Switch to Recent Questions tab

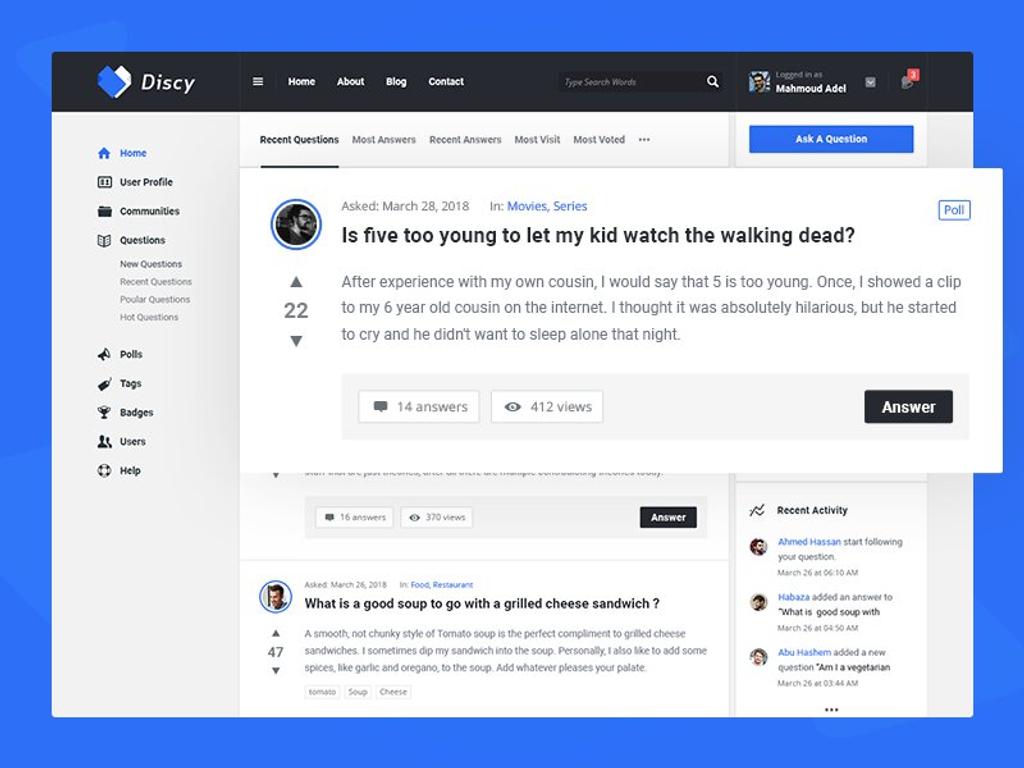299,140
